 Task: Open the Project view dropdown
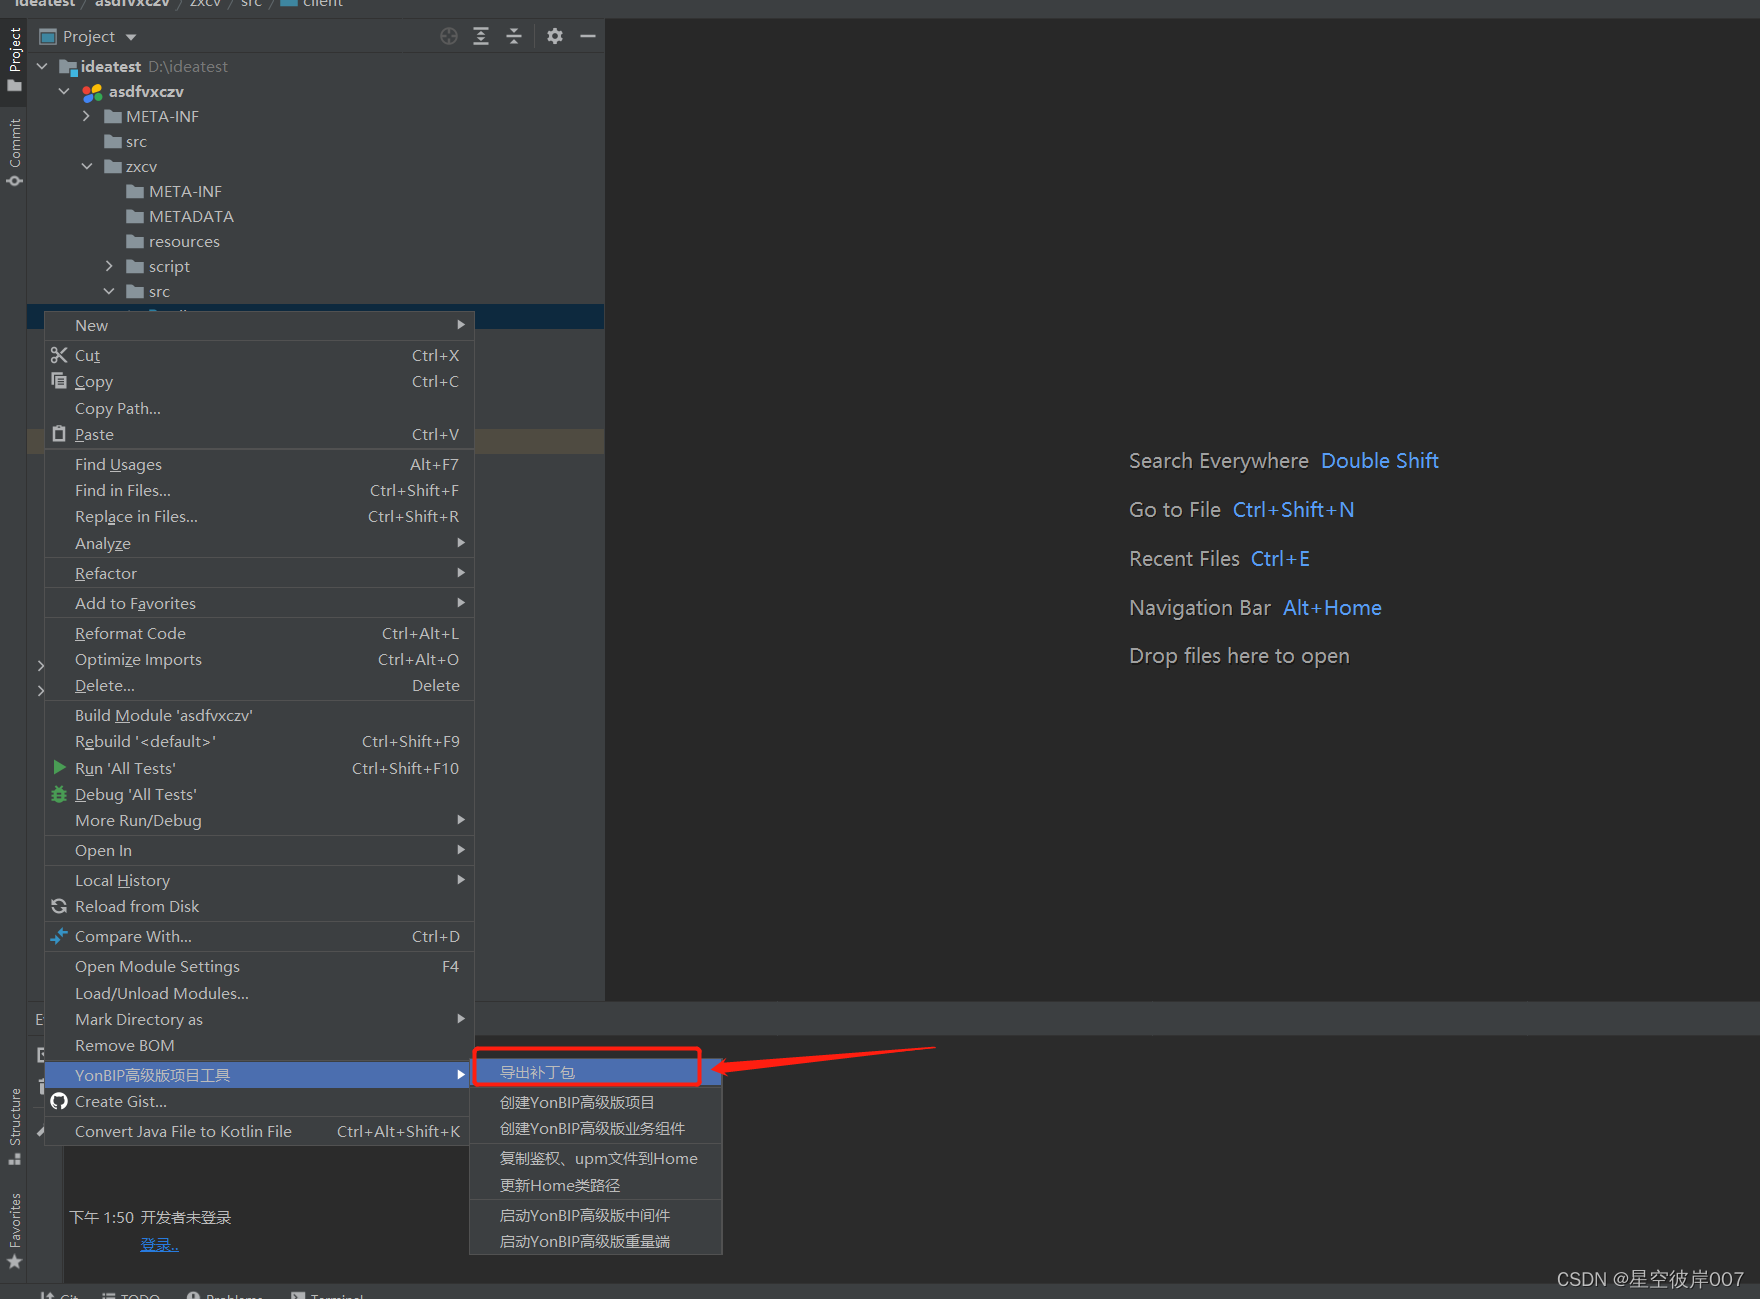coord(88,37)
